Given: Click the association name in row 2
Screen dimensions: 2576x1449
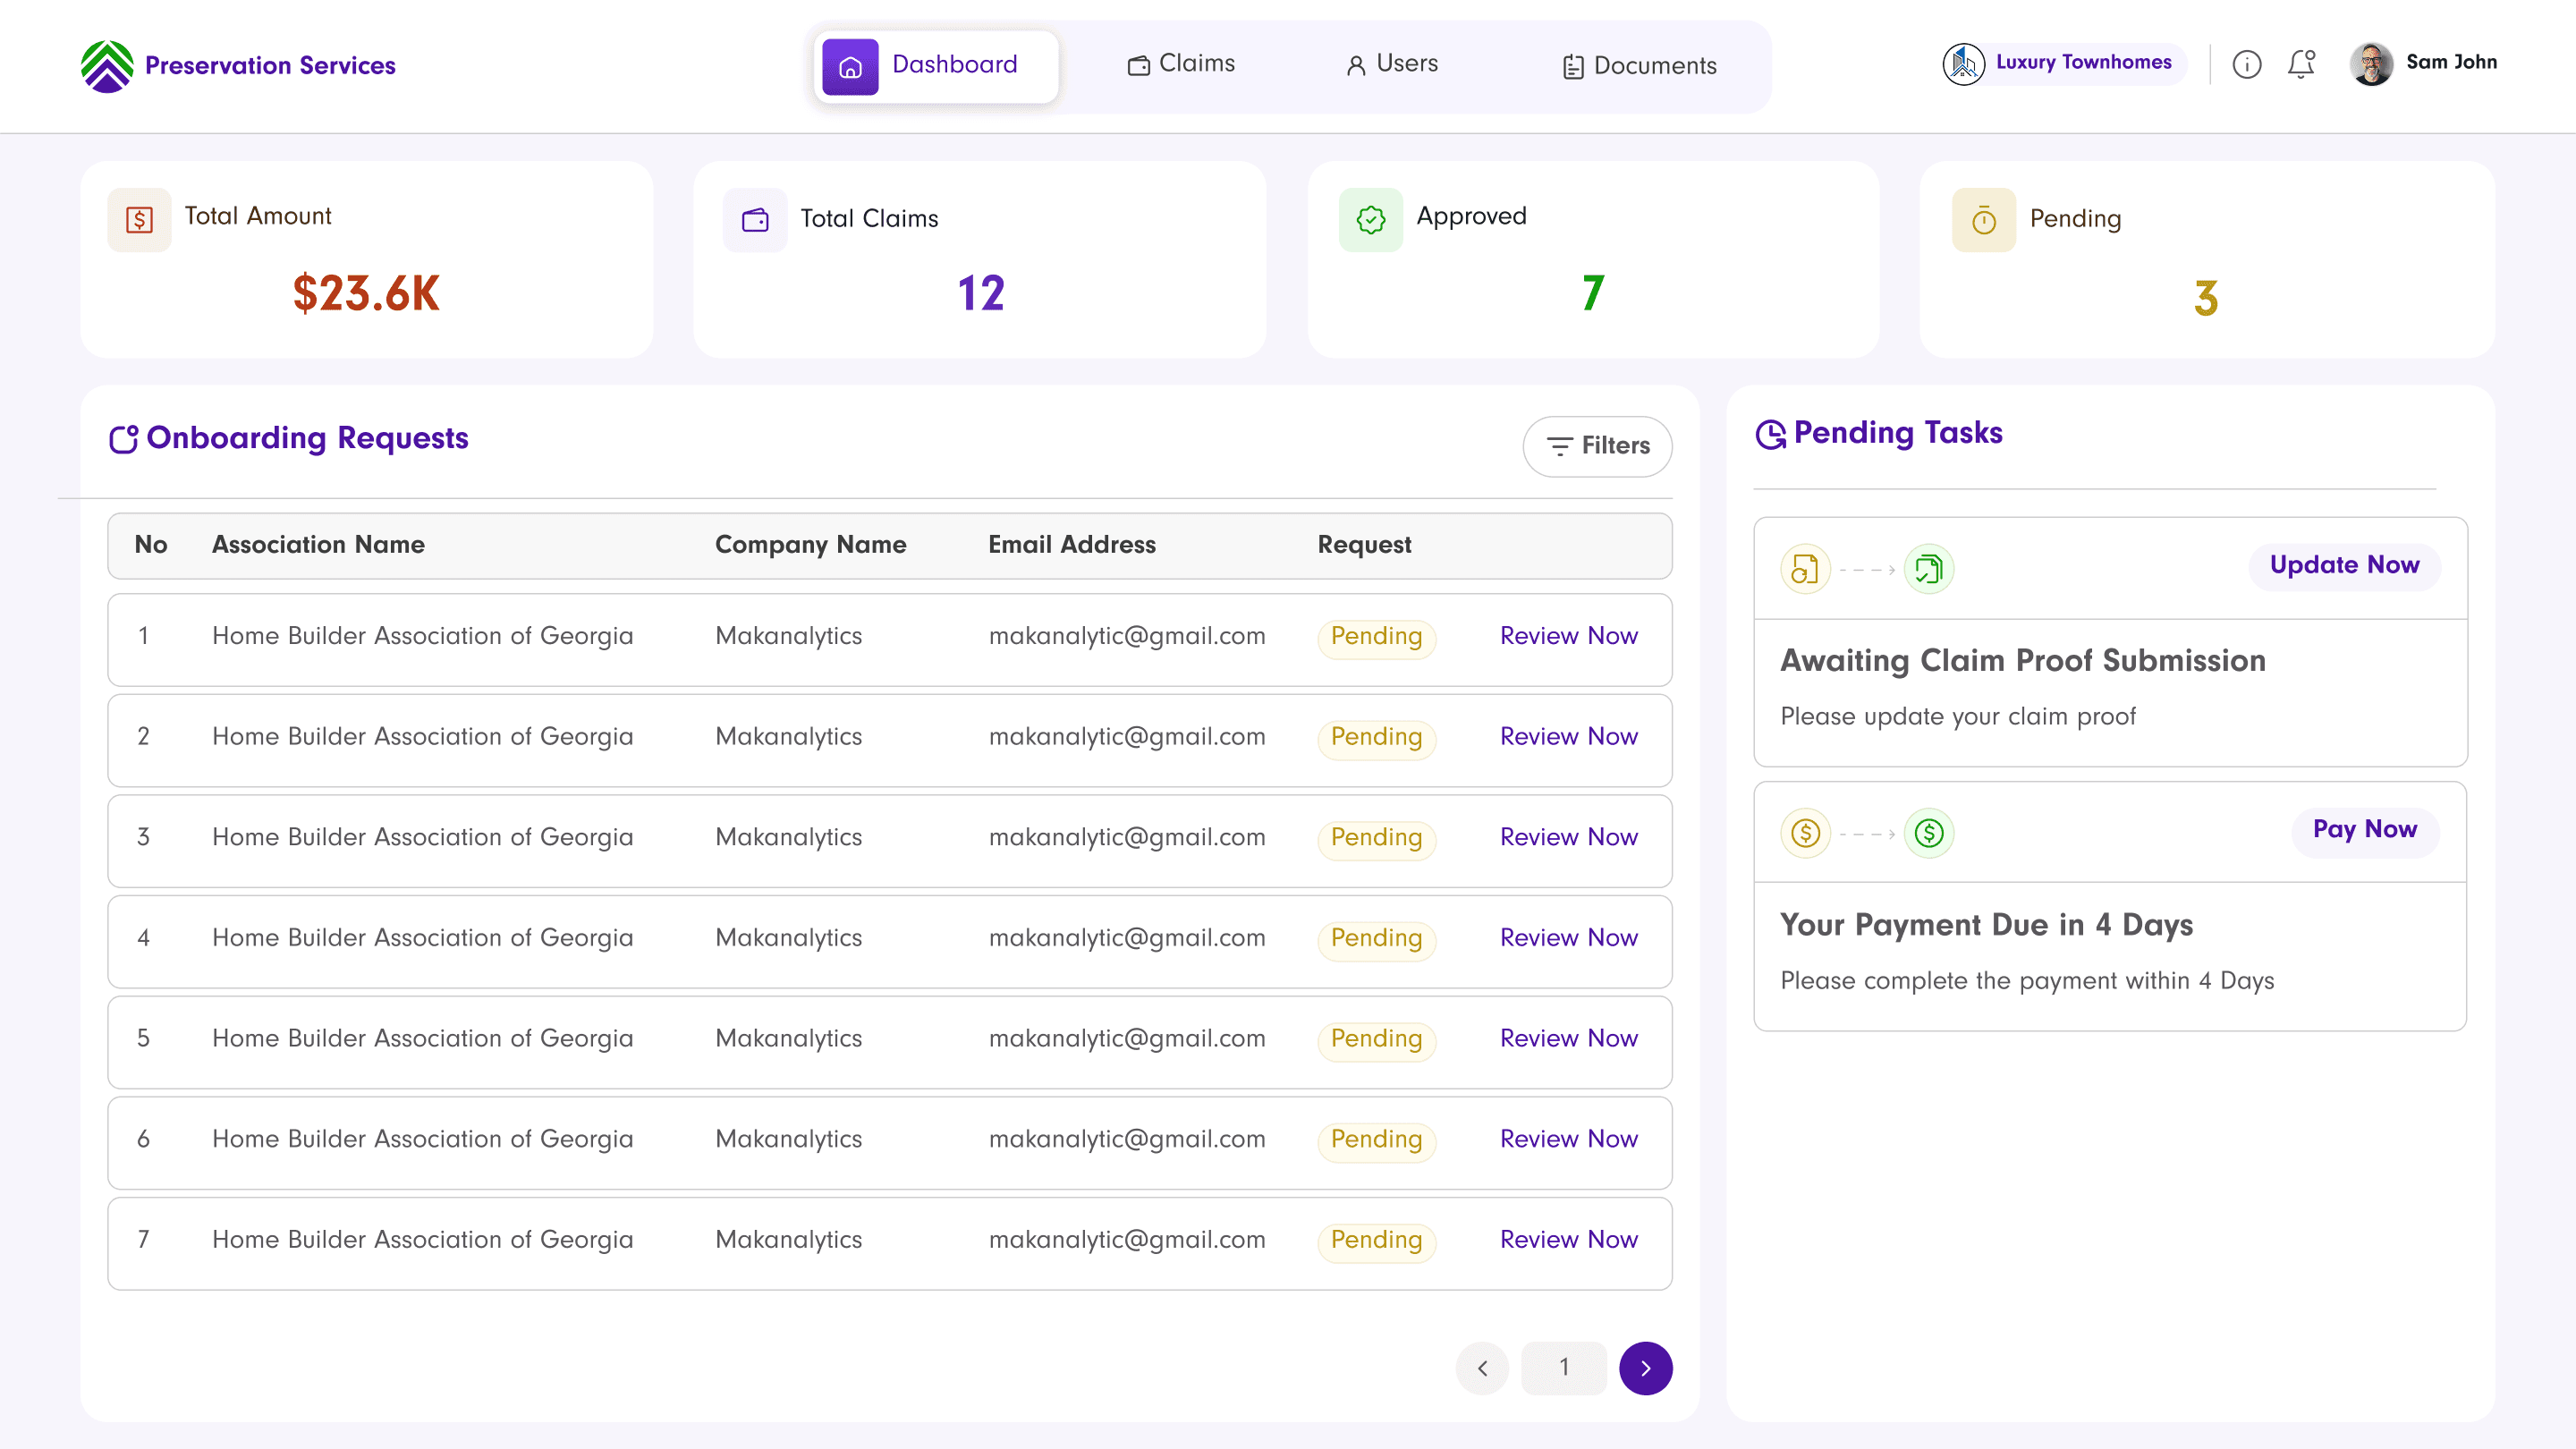Looking at the screenshot, I should 422,737.
